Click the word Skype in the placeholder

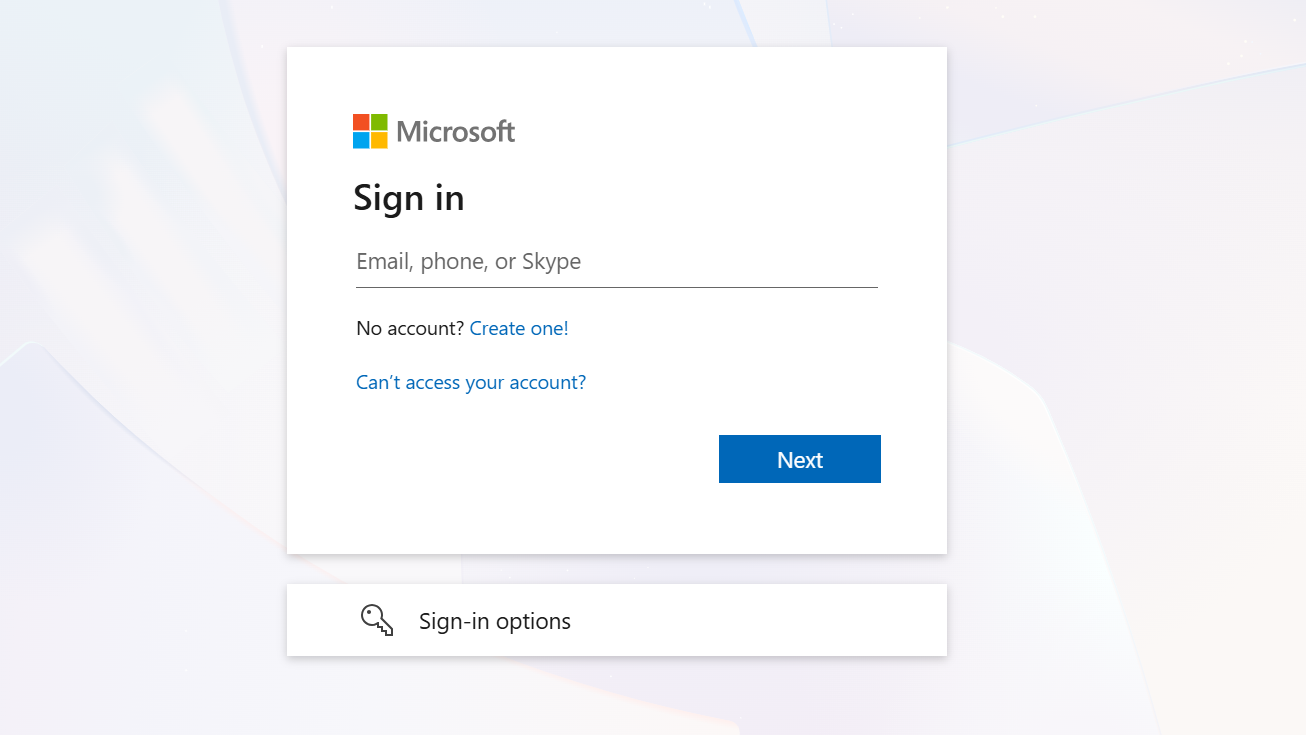551,262
